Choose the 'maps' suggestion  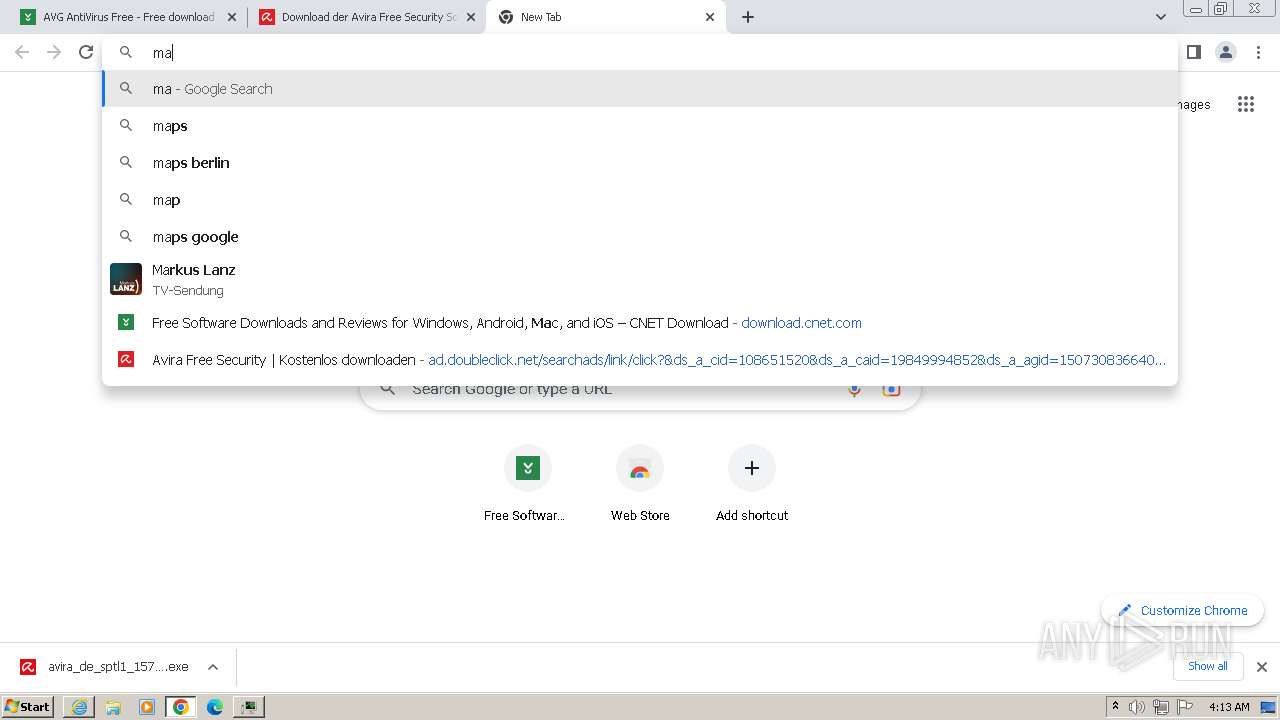640,126
